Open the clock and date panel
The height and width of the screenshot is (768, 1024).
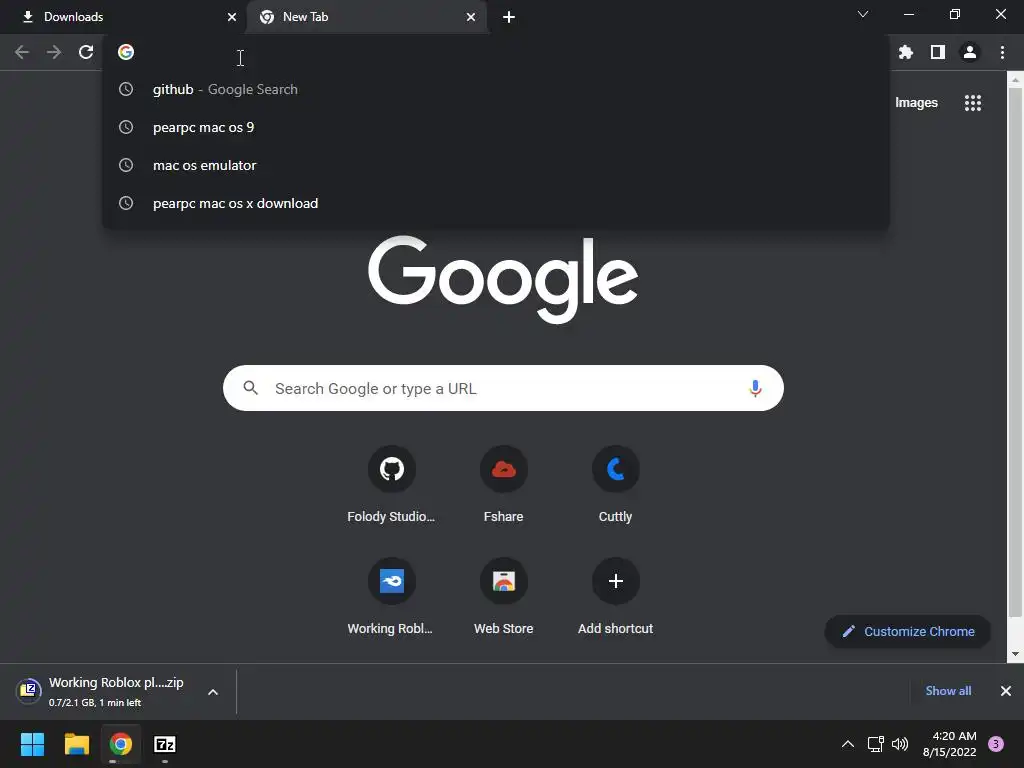tap(950, 744)
